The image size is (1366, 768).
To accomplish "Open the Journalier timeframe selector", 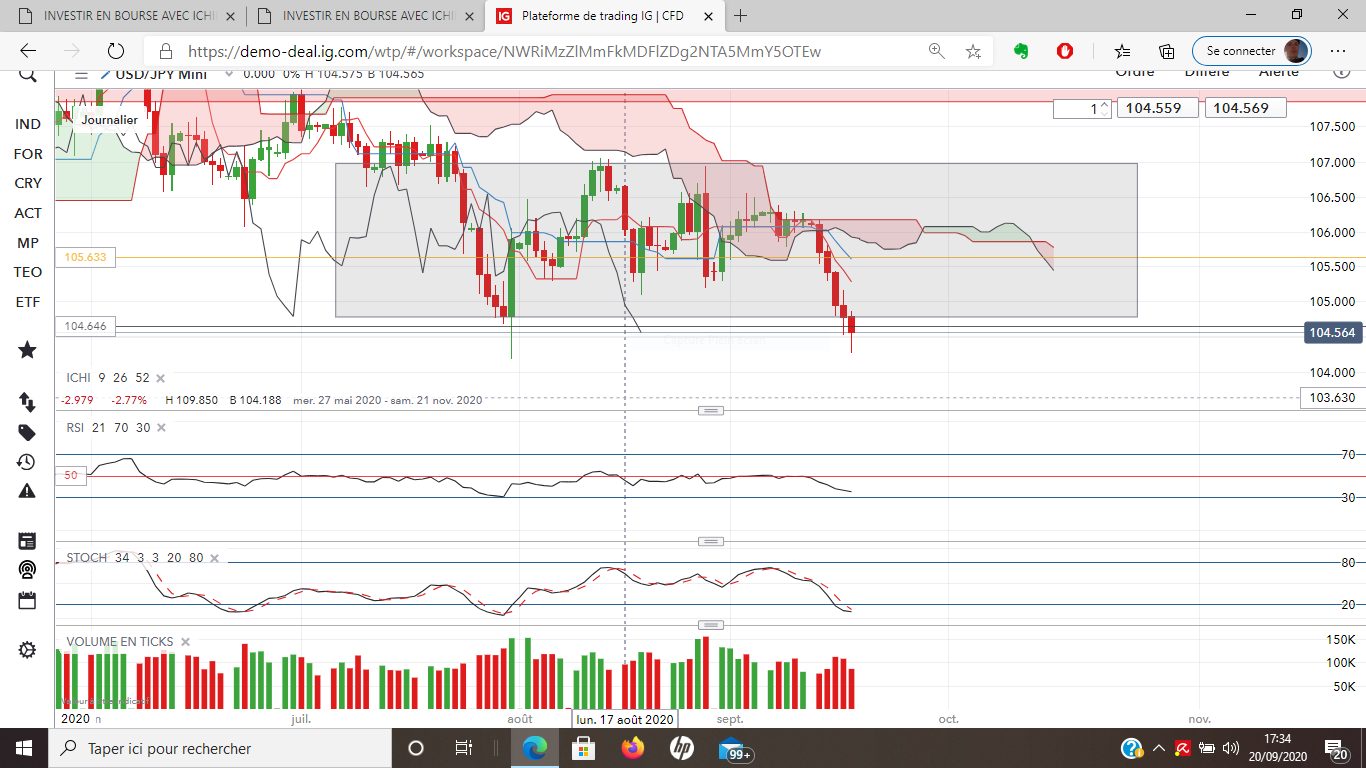I will point(110,119).
